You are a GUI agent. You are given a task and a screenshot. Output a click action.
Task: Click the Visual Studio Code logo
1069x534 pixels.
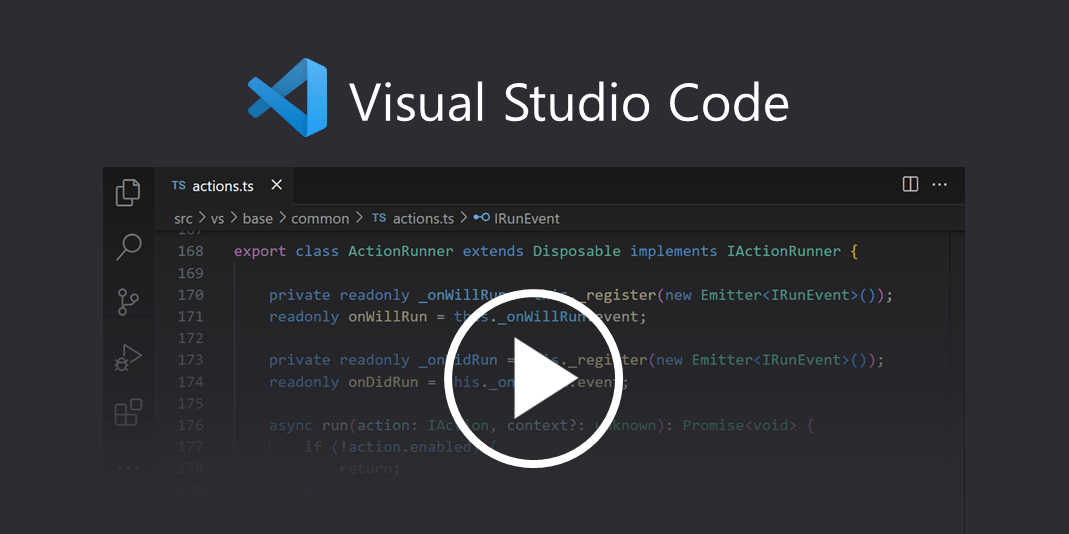click(x=287, y=98)
